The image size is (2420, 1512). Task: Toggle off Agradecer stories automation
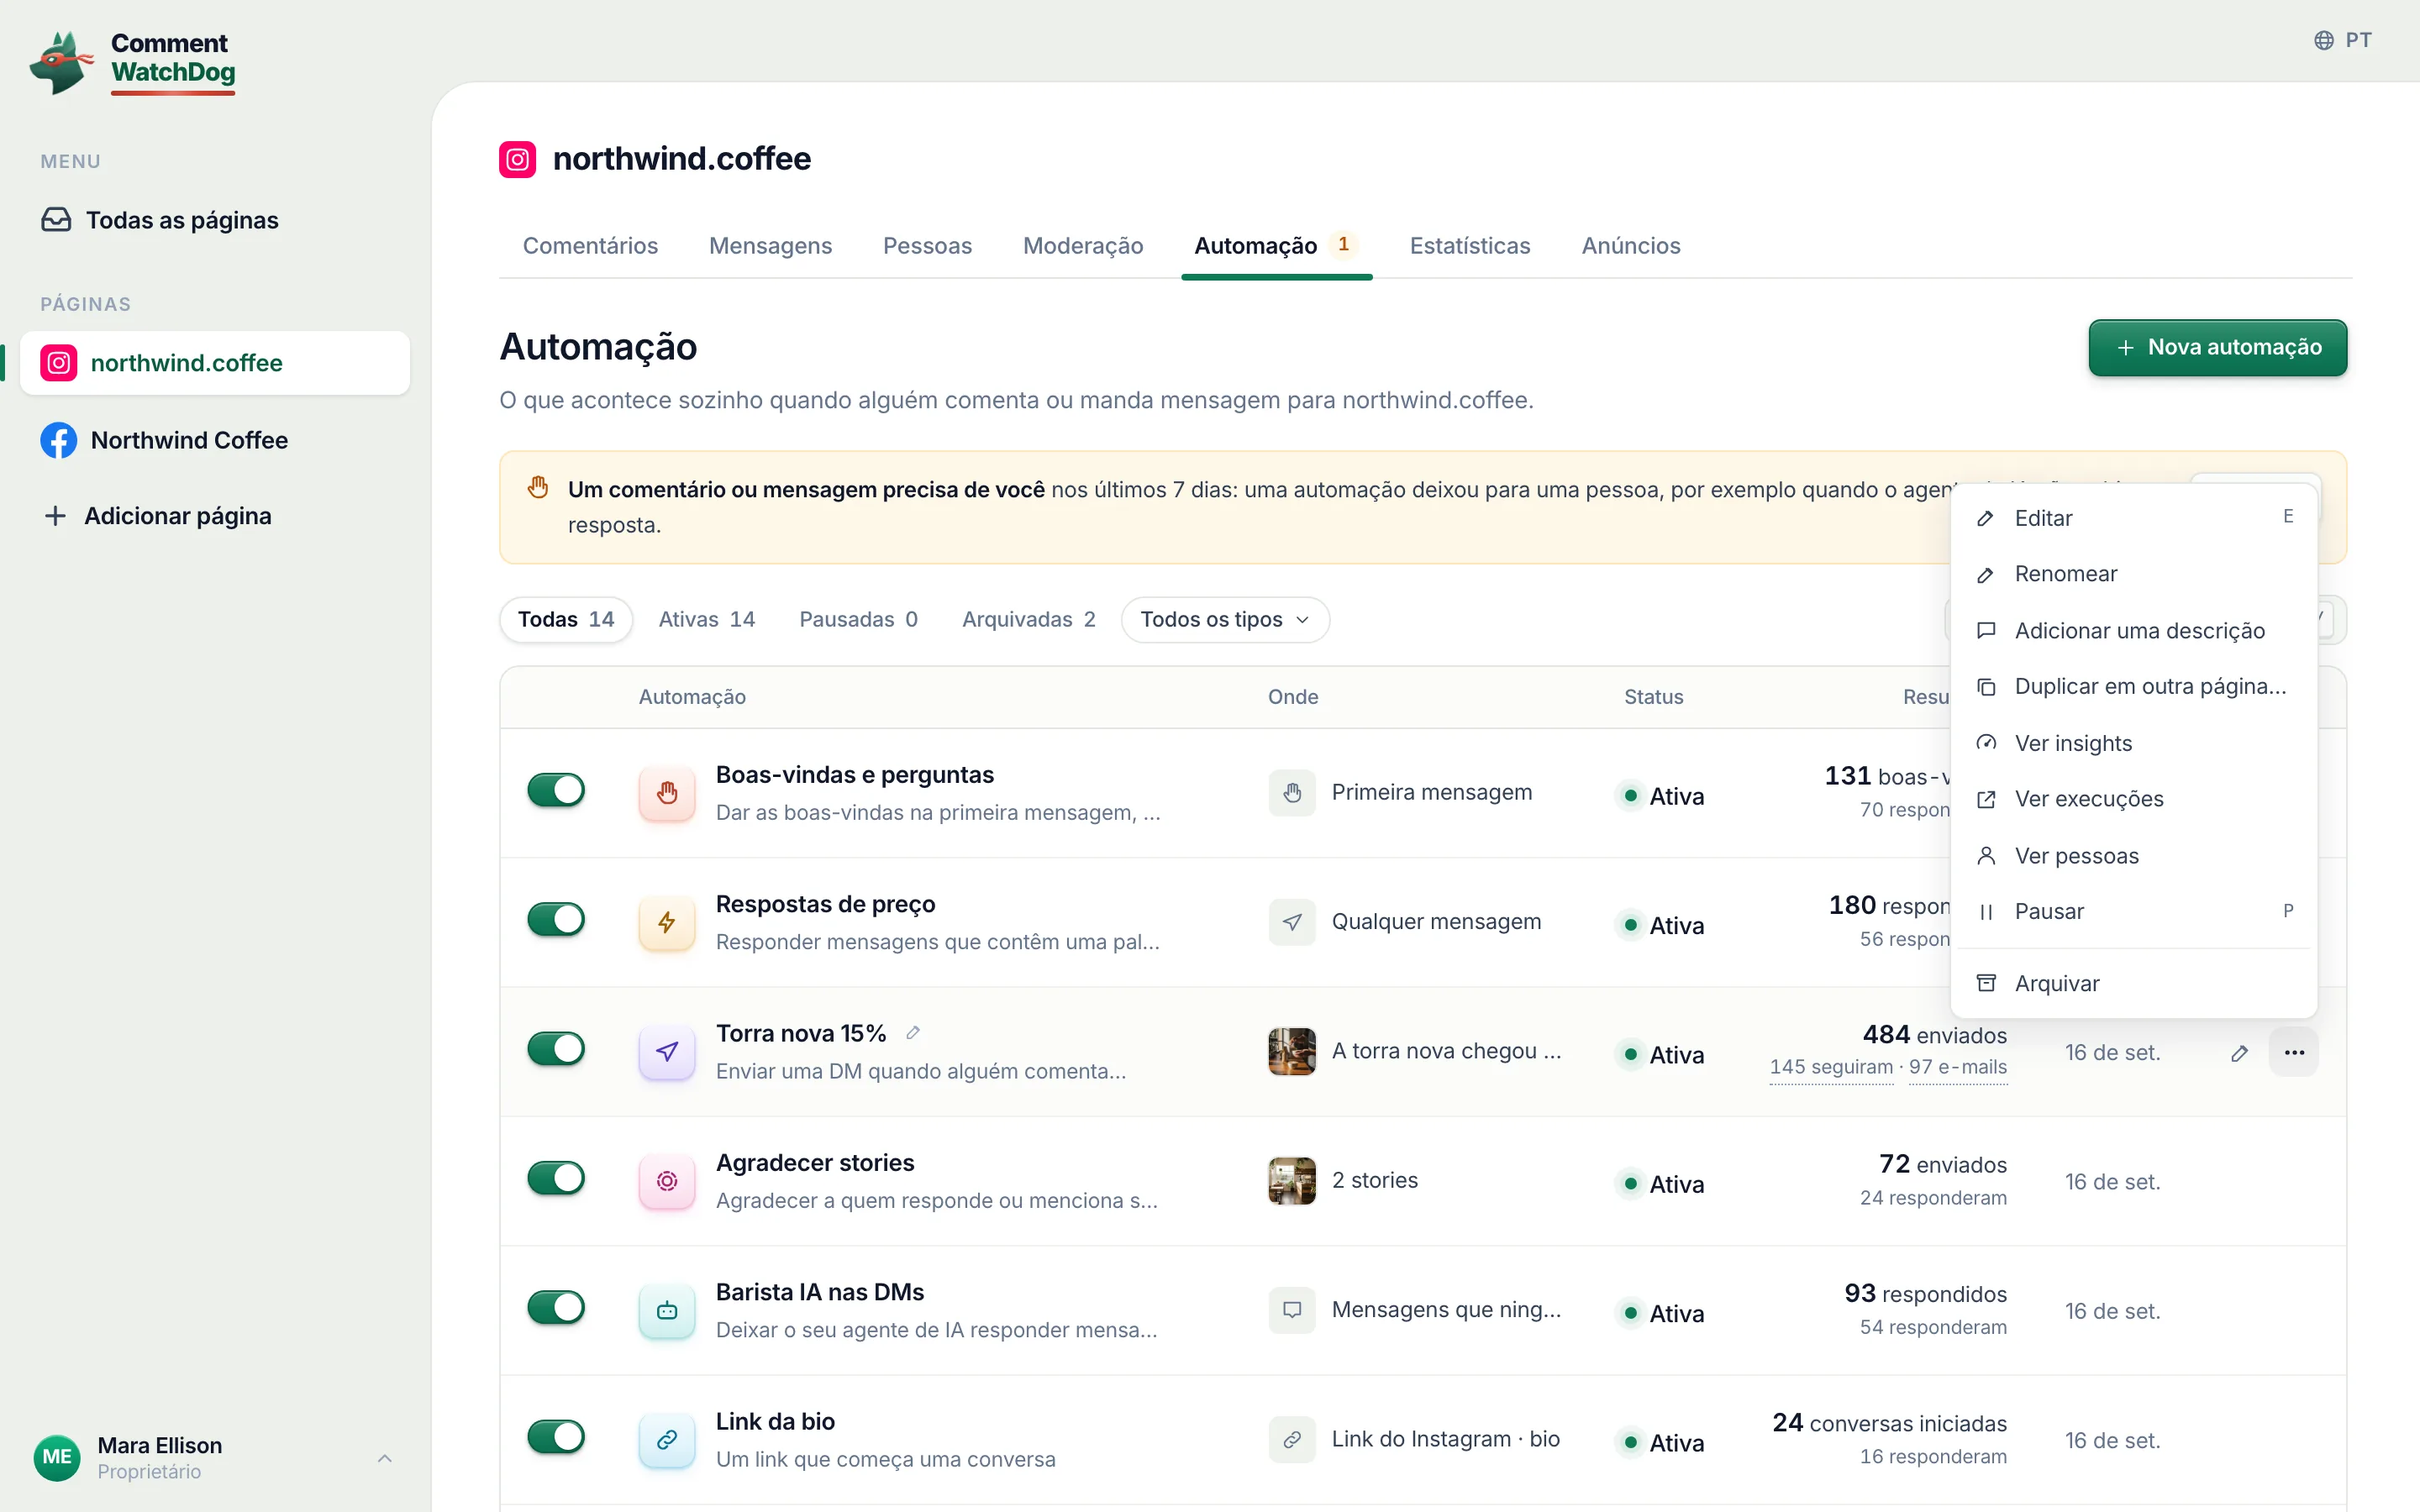click(556, 1178)
